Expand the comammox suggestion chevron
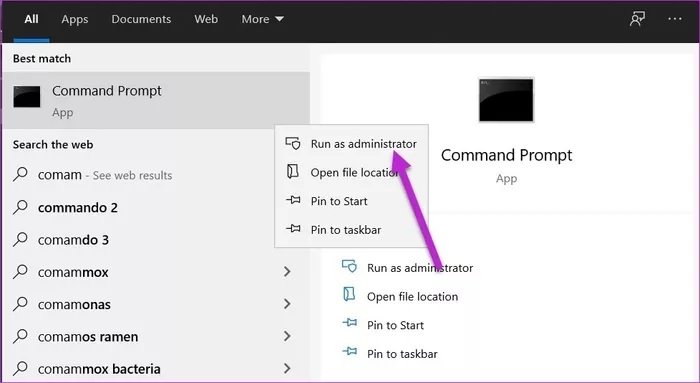 287,271
